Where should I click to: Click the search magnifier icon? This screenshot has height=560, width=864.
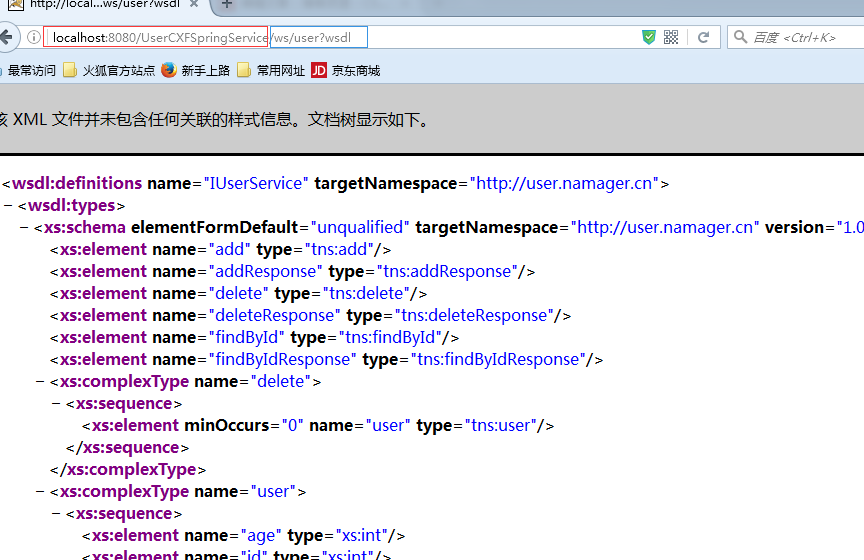[x=740, y=38]
